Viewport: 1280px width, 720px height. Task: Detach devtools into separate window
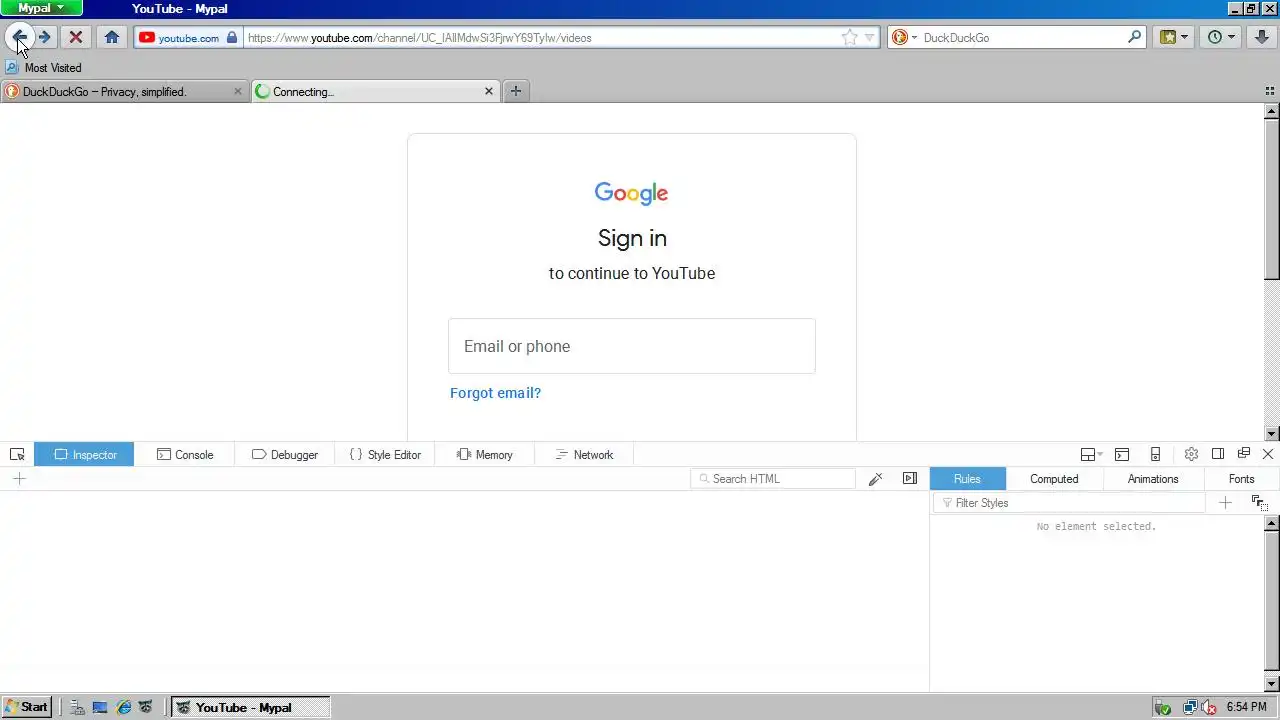(1244, 454)
